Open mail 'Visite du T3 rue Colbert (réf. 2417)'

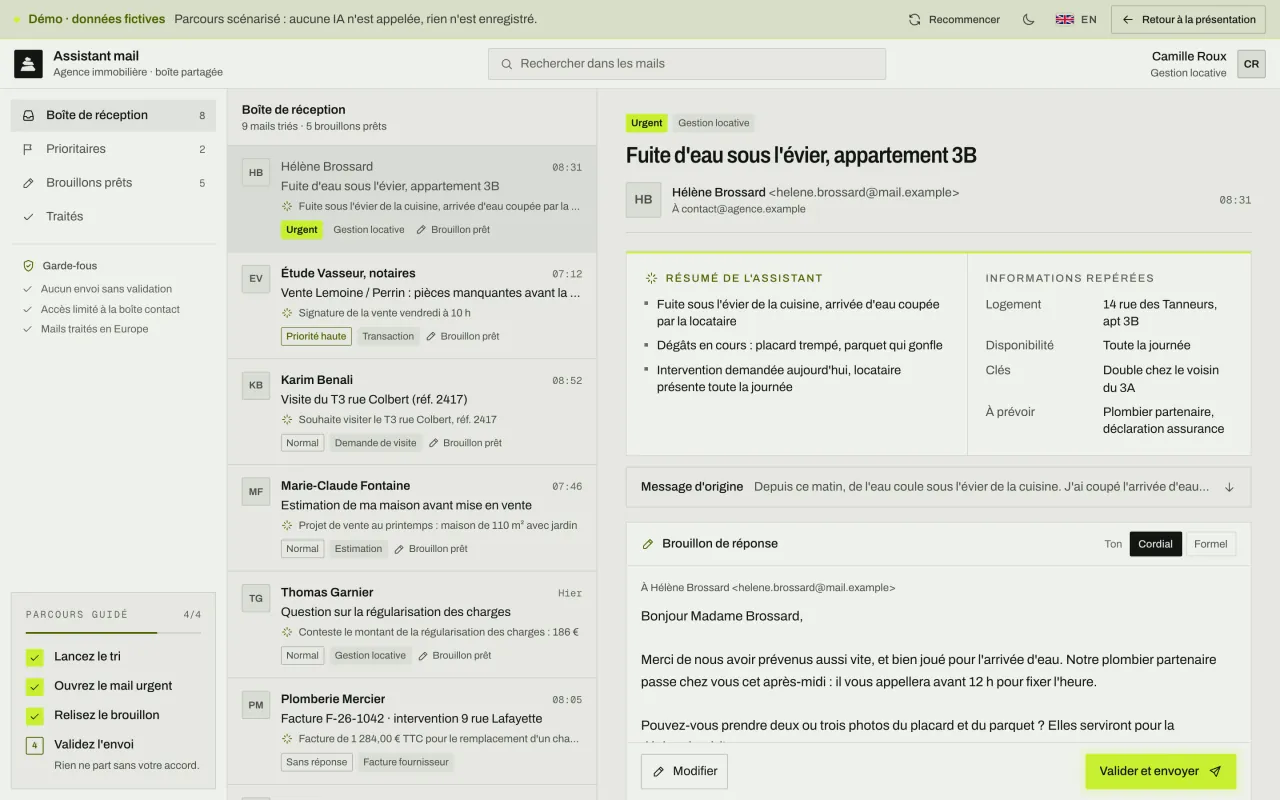pyautogui.click(x=412, y=412)
